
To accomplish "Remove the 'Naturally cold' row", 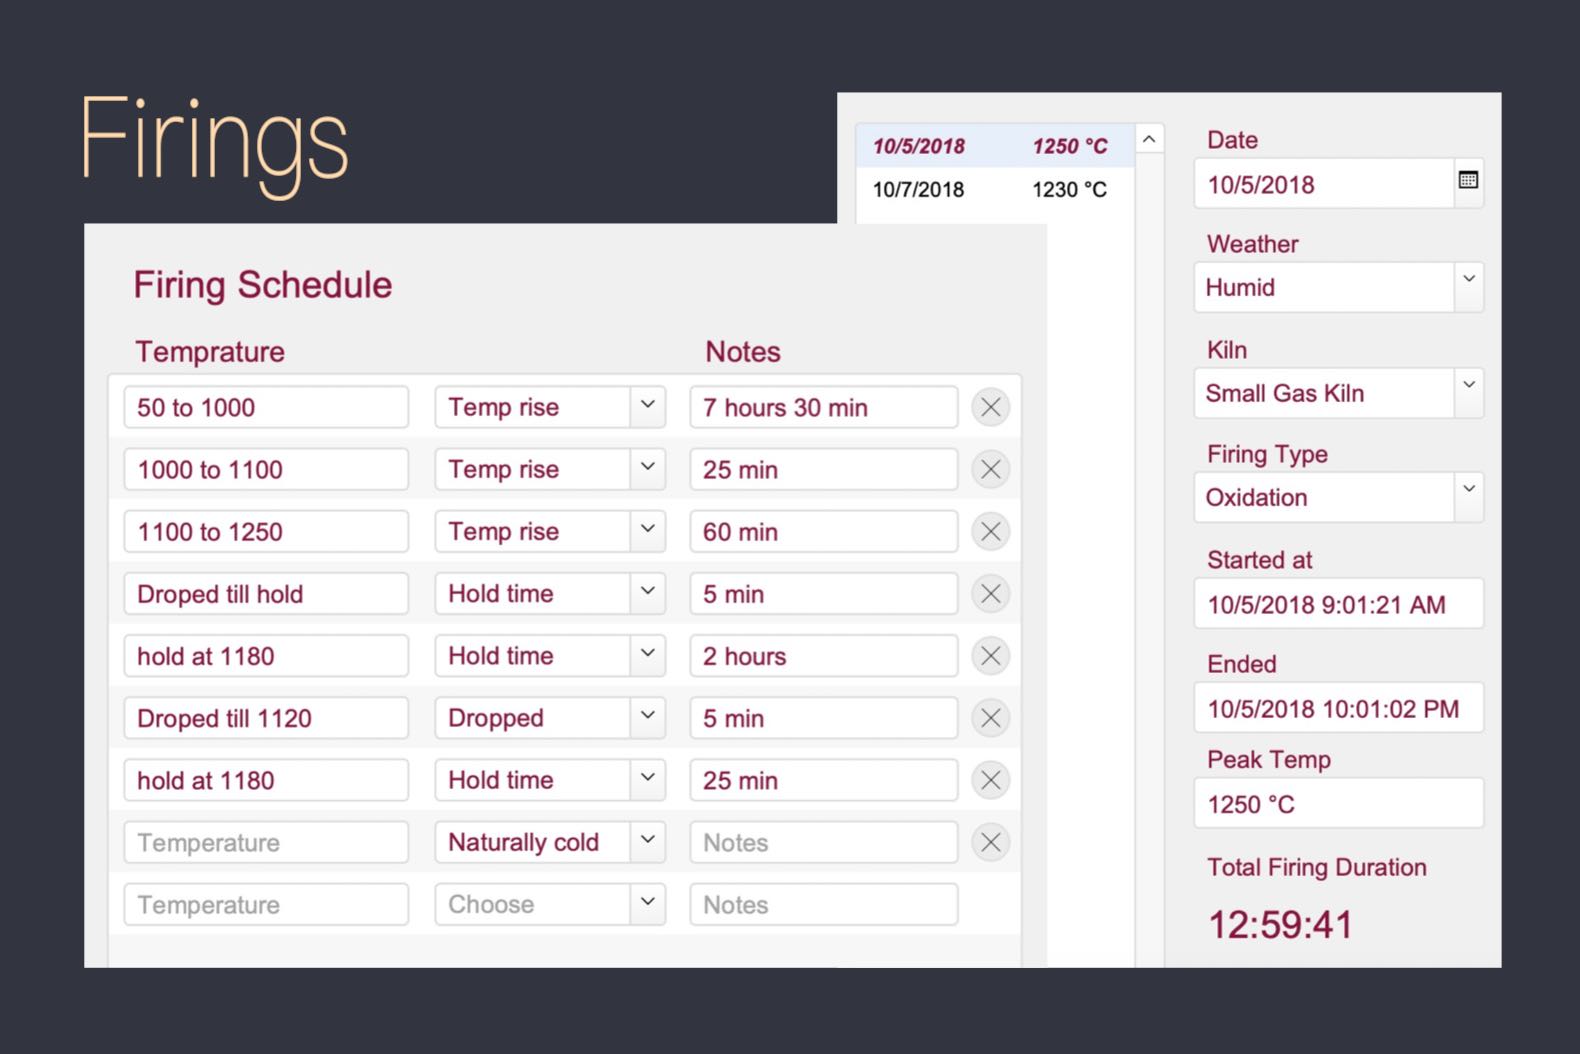I will [x=990, y=842].
